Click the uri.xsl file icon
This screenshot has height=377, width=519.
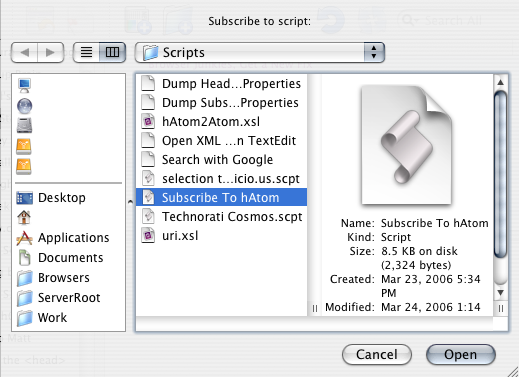click(148, 235)
